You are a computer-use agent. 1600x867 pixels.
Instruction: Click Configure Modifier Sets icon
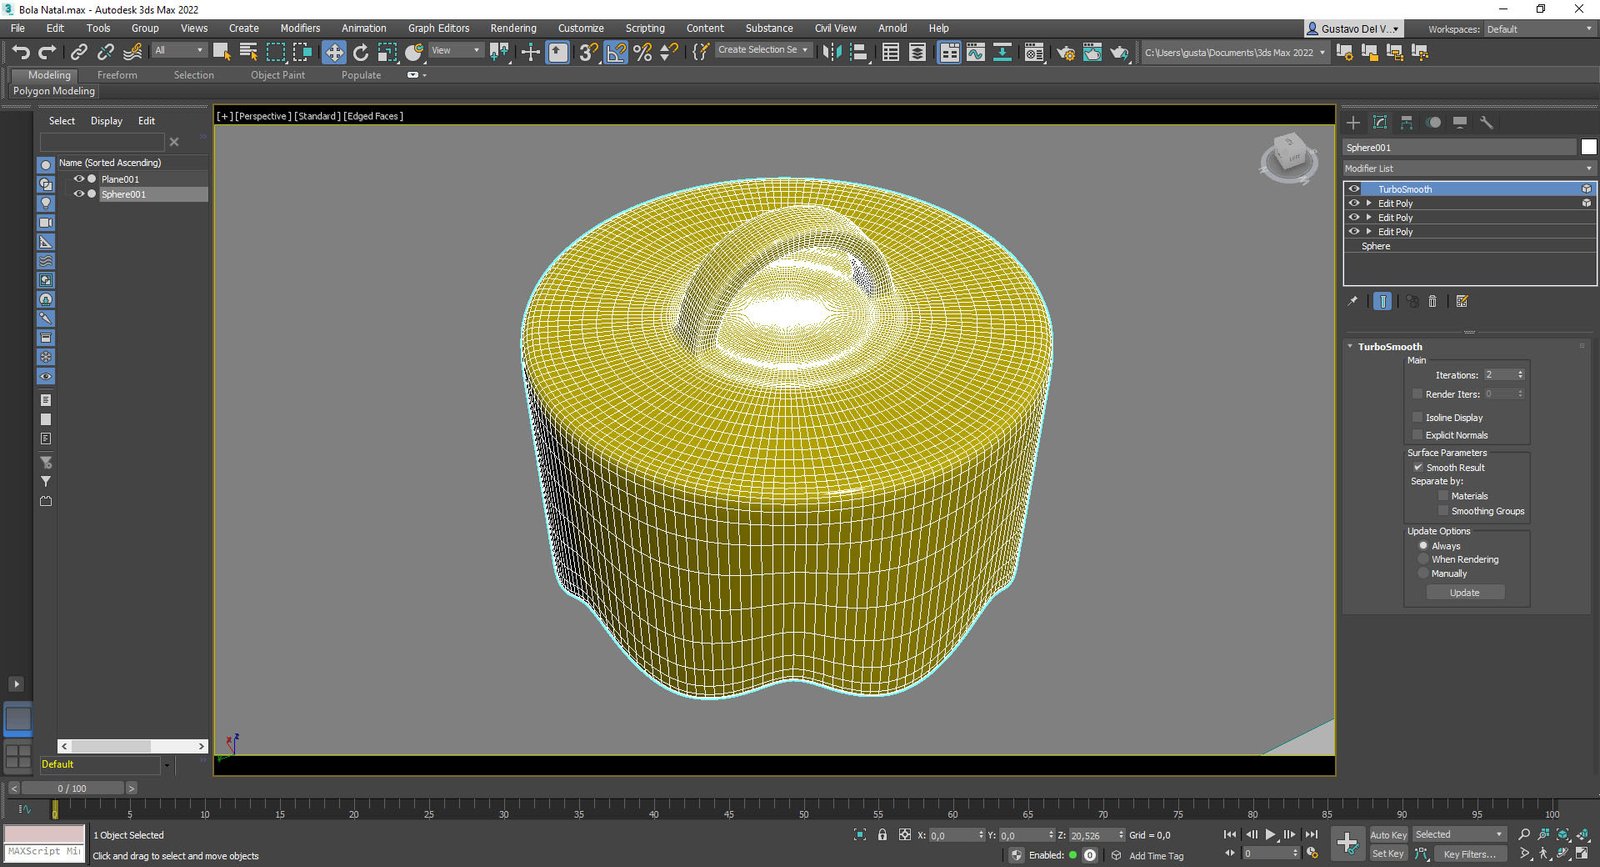coord(1462,301)
